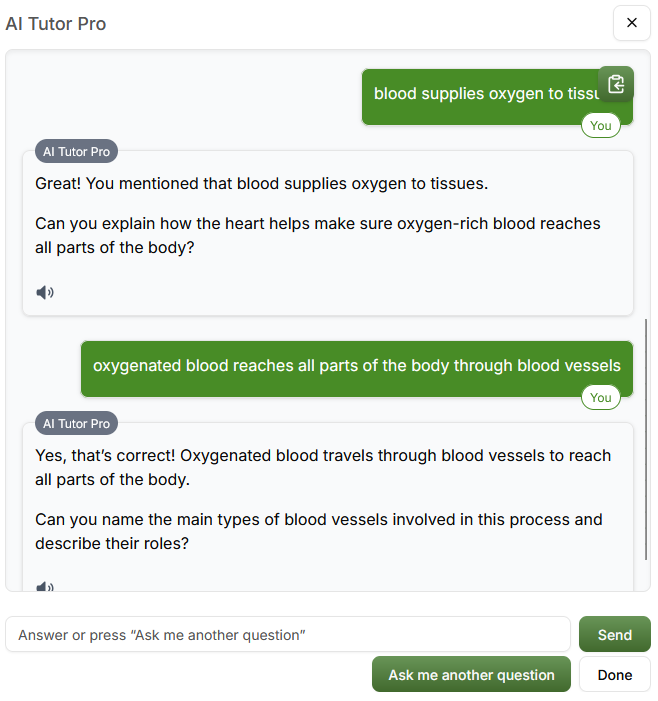
Task: Click the speaker icon under the blood vessels question
Action: [x=45, y=586]
